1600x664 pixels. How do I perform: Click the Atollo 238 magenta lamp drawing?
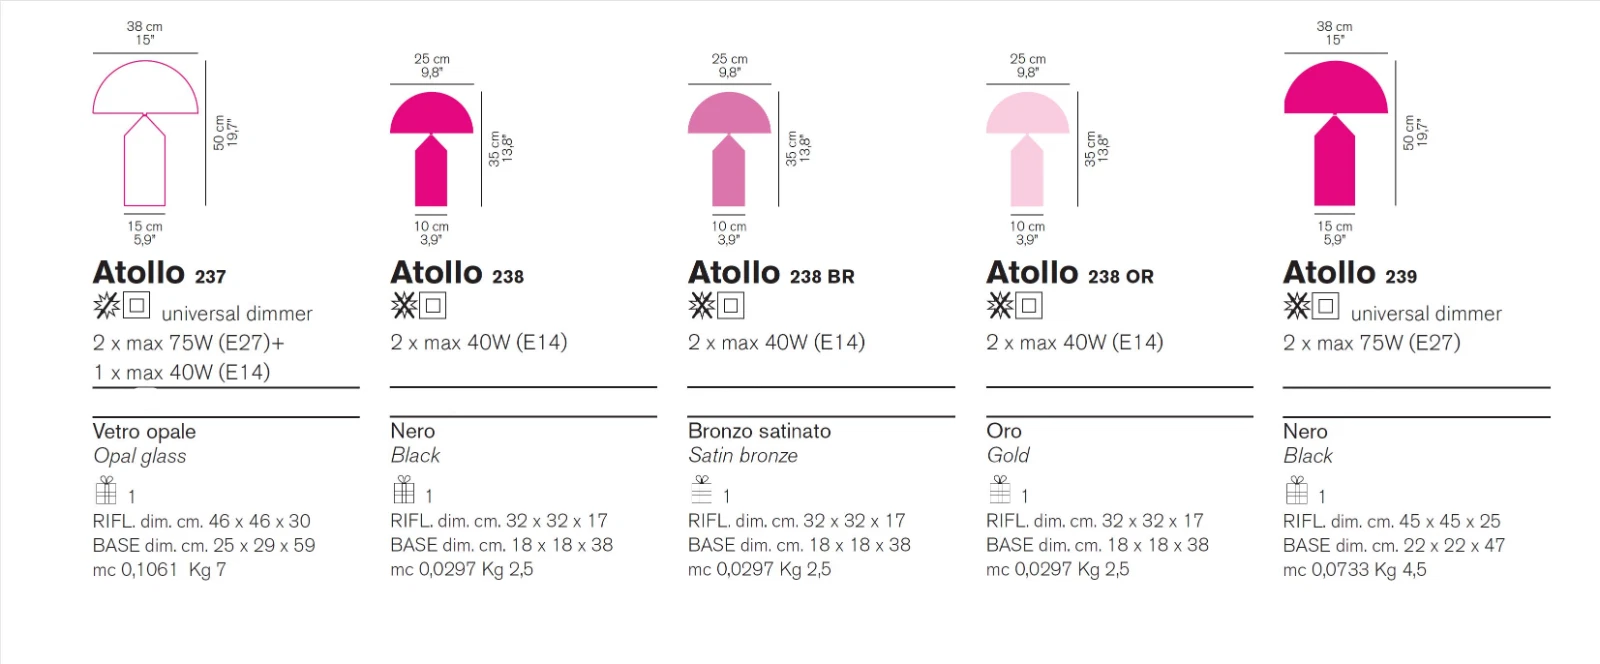point(431,149)
